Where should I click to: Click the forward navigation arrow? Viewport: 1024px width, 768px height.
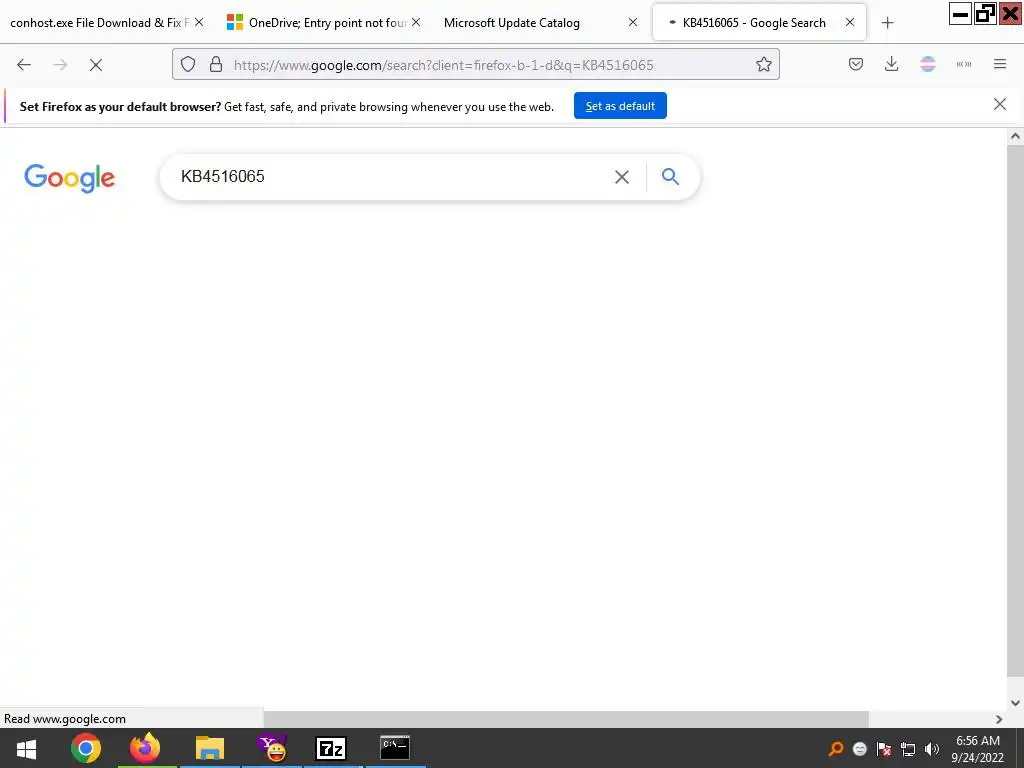coord(60,65)
